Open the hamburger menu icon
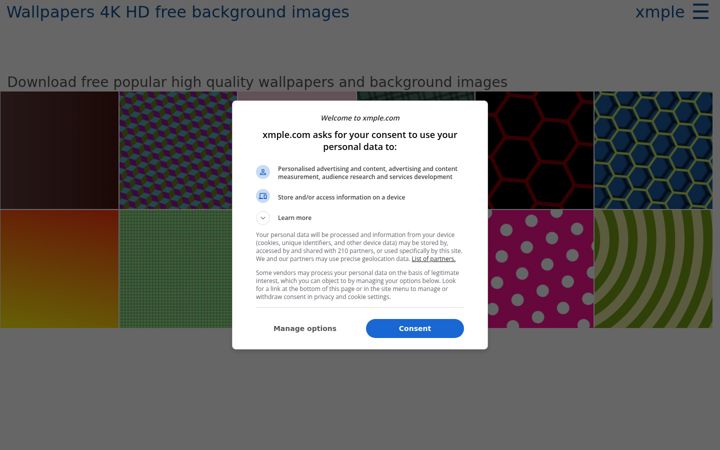This screenshot has height=450, width=720. pyautogui.click(x=701, y=11)
